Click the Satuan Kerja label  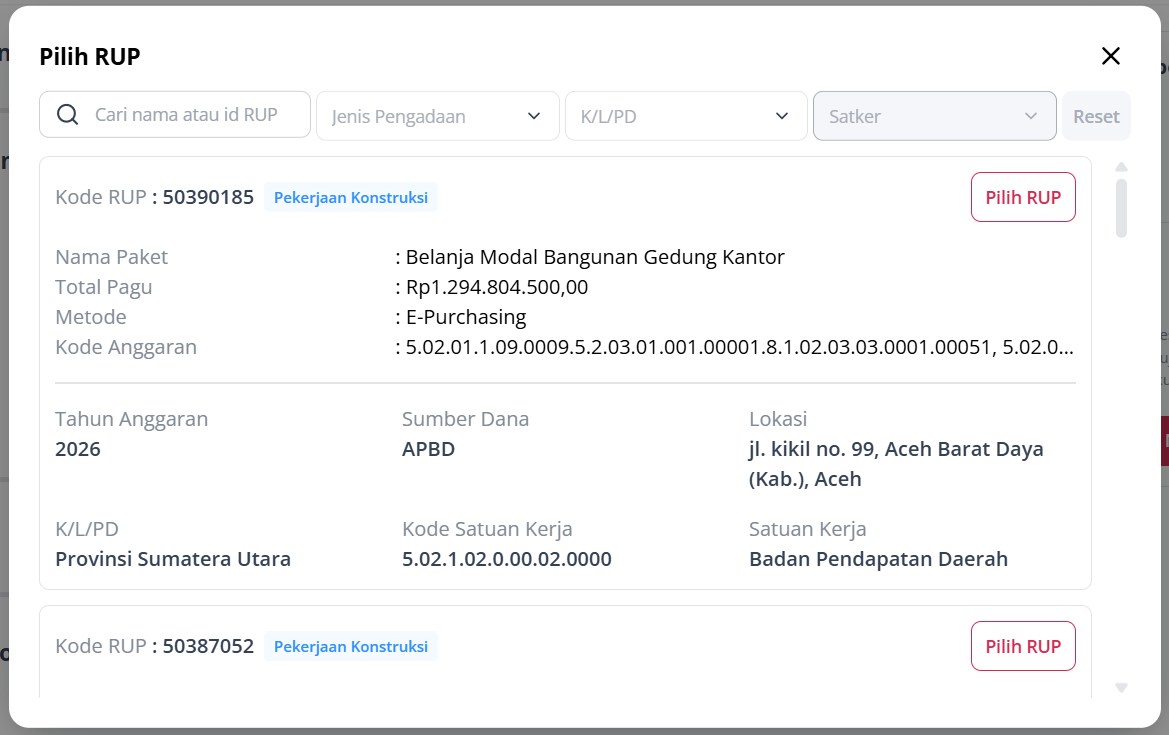pyautogui.click(x=808, y=529)
